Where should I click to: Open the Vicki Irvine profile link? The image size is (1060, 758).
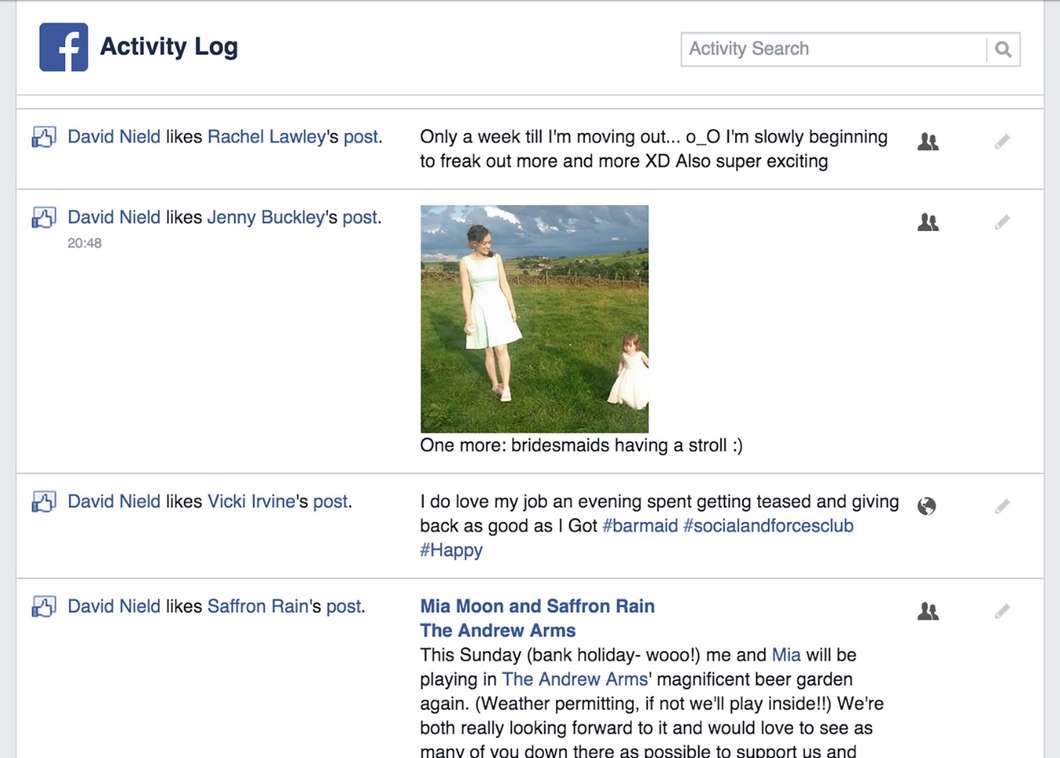pos(251,501)
